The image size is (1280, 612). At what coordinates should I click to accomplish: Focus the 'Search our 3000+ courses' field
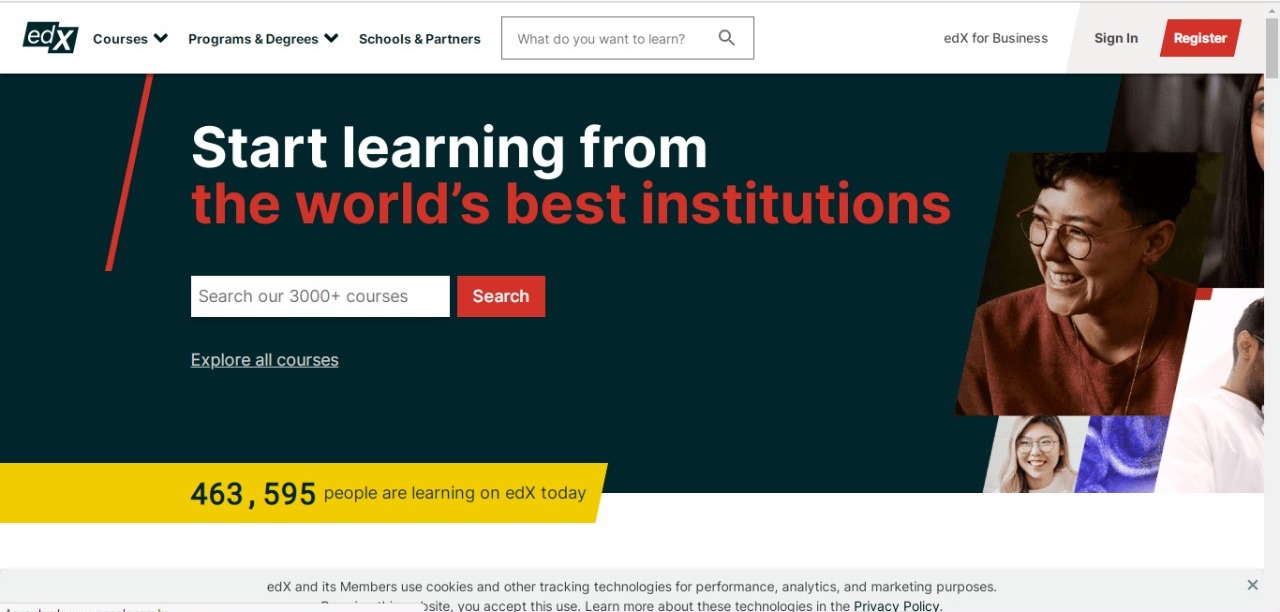320,296
